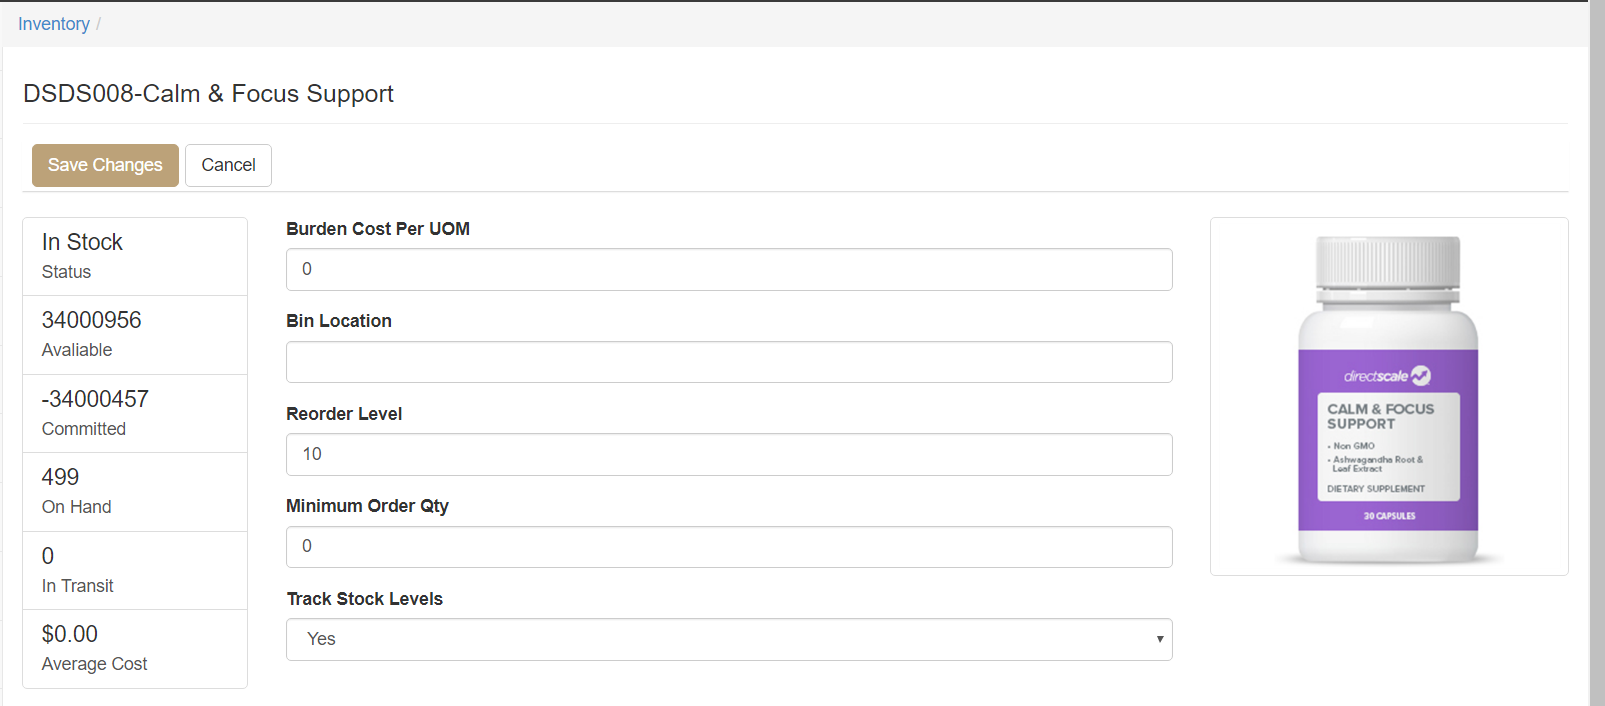Click the Reorder Level label
This screenshot has width=1605, height=706.
coord(344,414)
